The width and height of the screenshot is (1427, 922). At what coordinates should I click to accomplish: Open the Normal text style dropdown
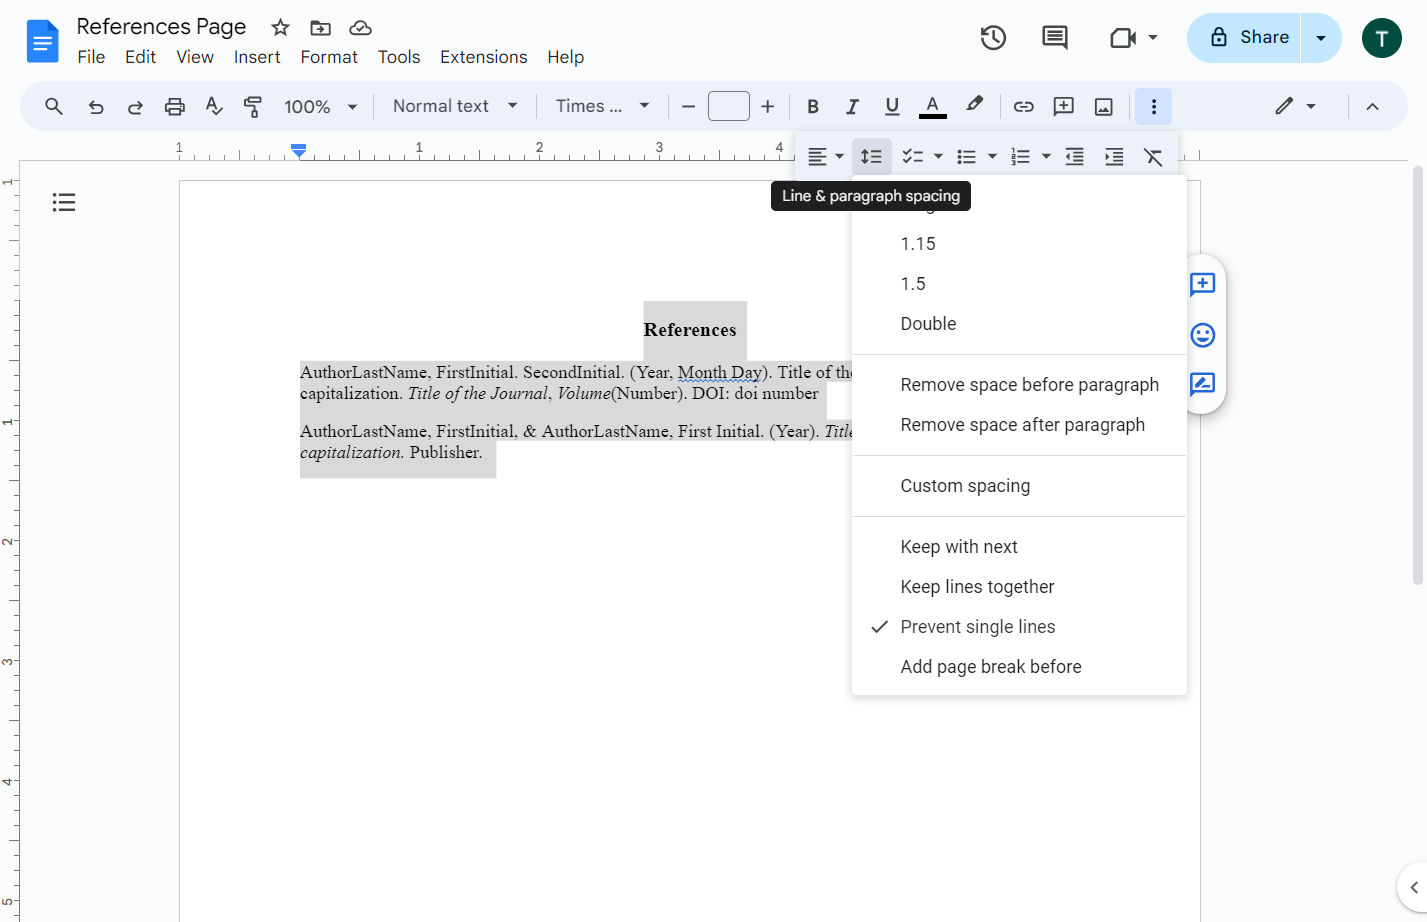[x=455, y=106]
